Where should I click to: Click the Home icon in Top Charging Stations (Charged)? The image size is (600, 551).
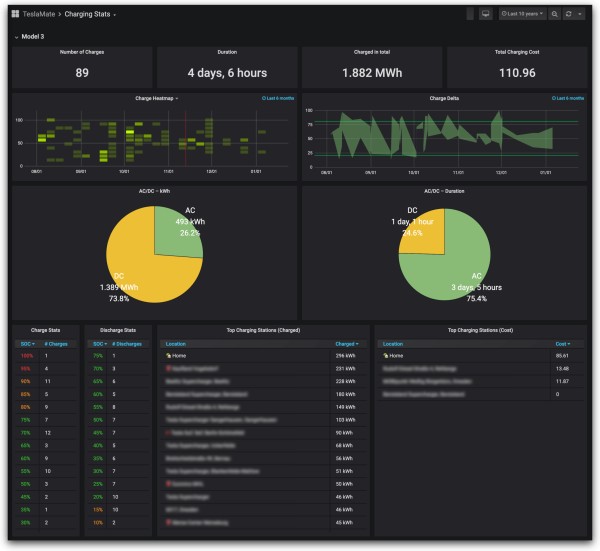tap(168, 355)
